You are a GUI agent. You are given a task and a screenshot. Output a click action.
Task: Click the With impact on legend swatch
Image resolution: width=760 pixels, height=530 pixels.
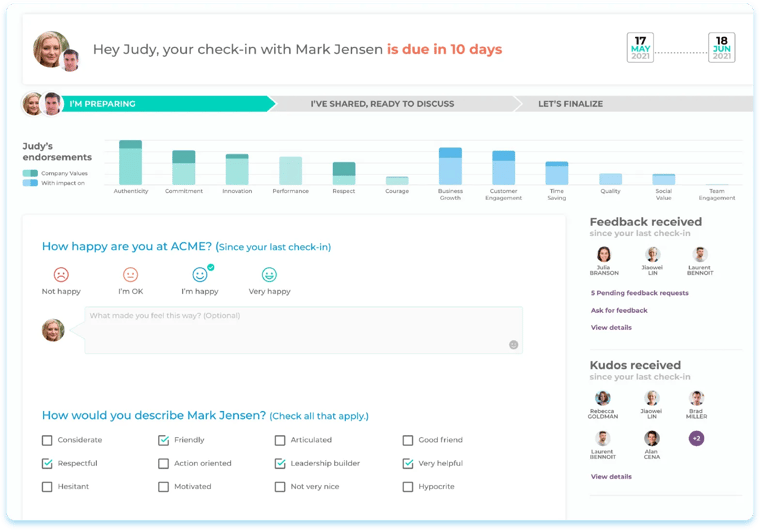pyautogui.click(x=30, y=183)
